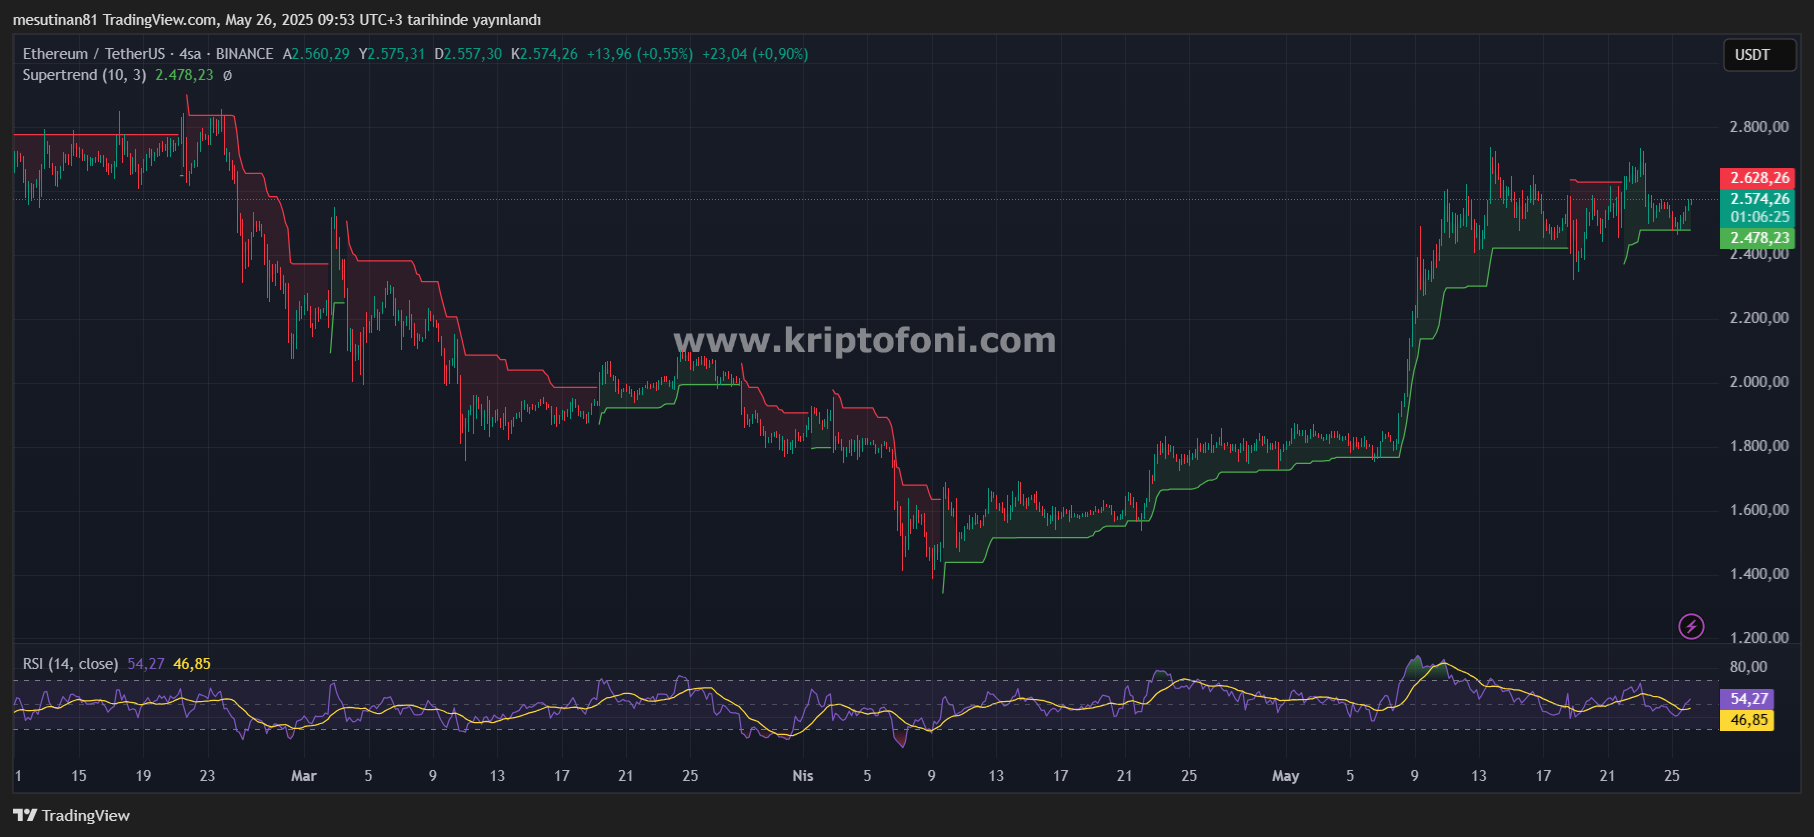The image size is (1814, 837).
Task: Click the 2.800,00 price axis label
Action: click(1759, 127)
